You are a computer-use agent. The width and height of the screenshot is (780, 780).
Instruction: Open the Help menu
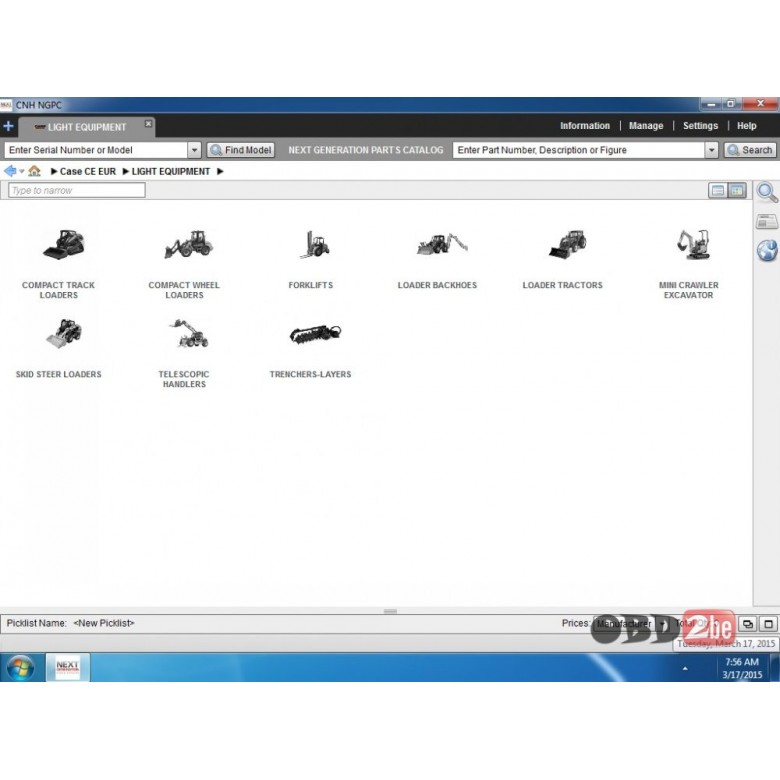click(x=746, y=126)
